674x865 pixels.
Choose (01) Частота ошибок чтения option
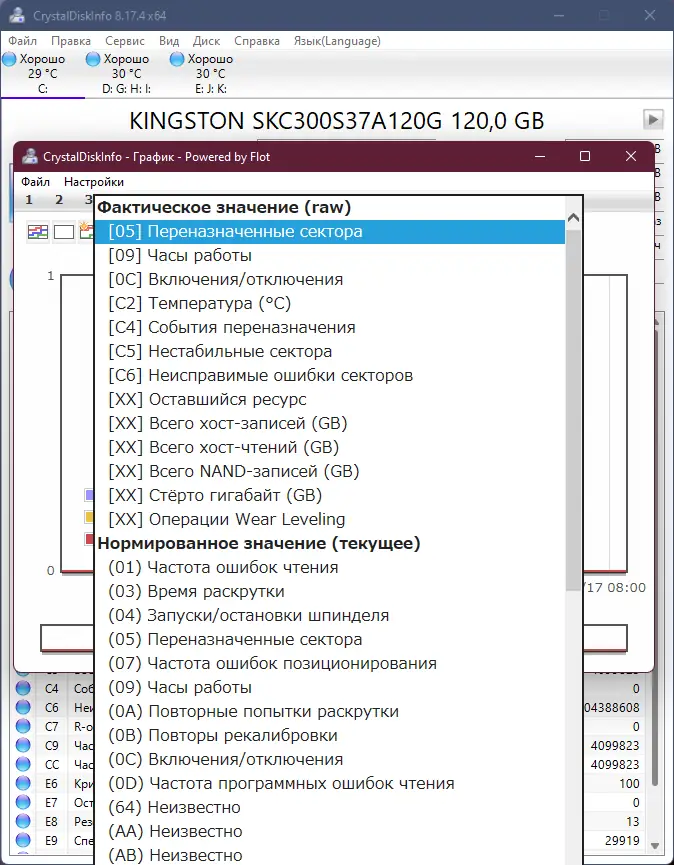click(330, 568)
